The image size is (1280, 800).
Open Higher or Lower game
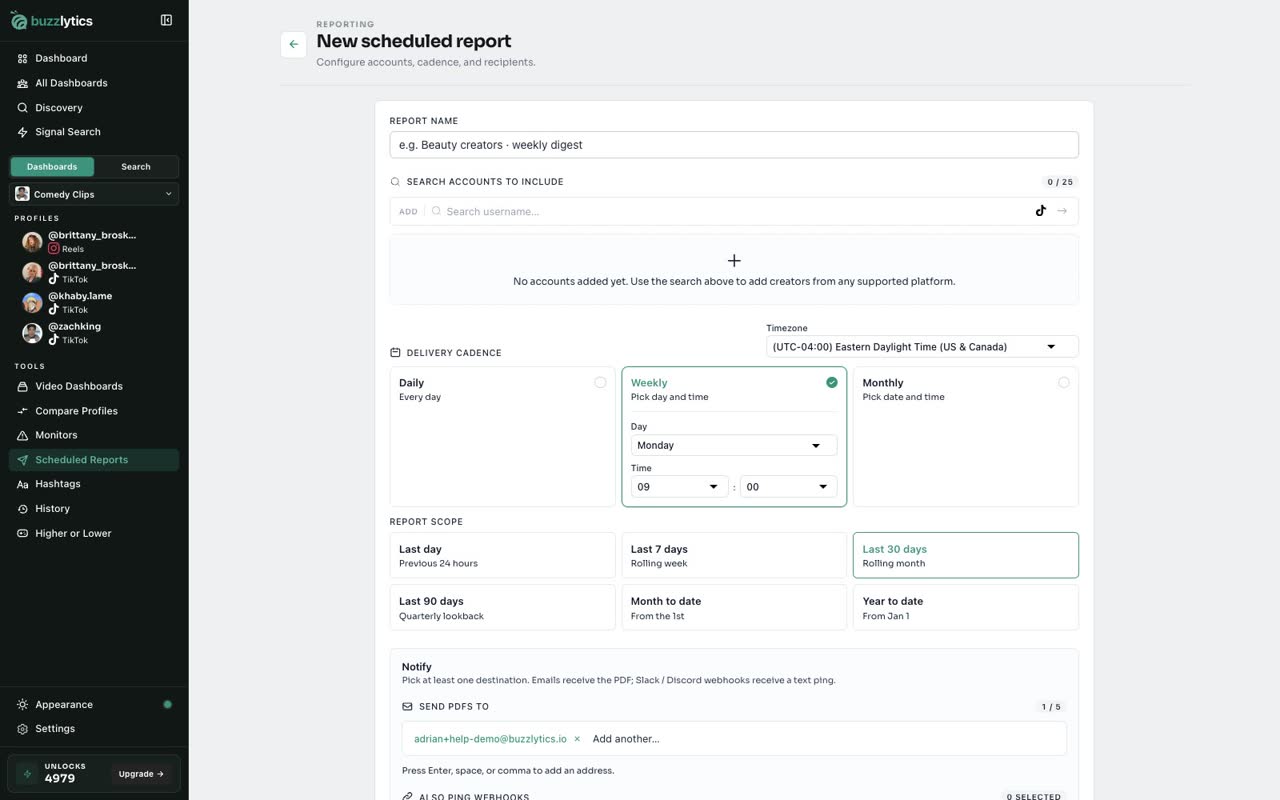94,533
